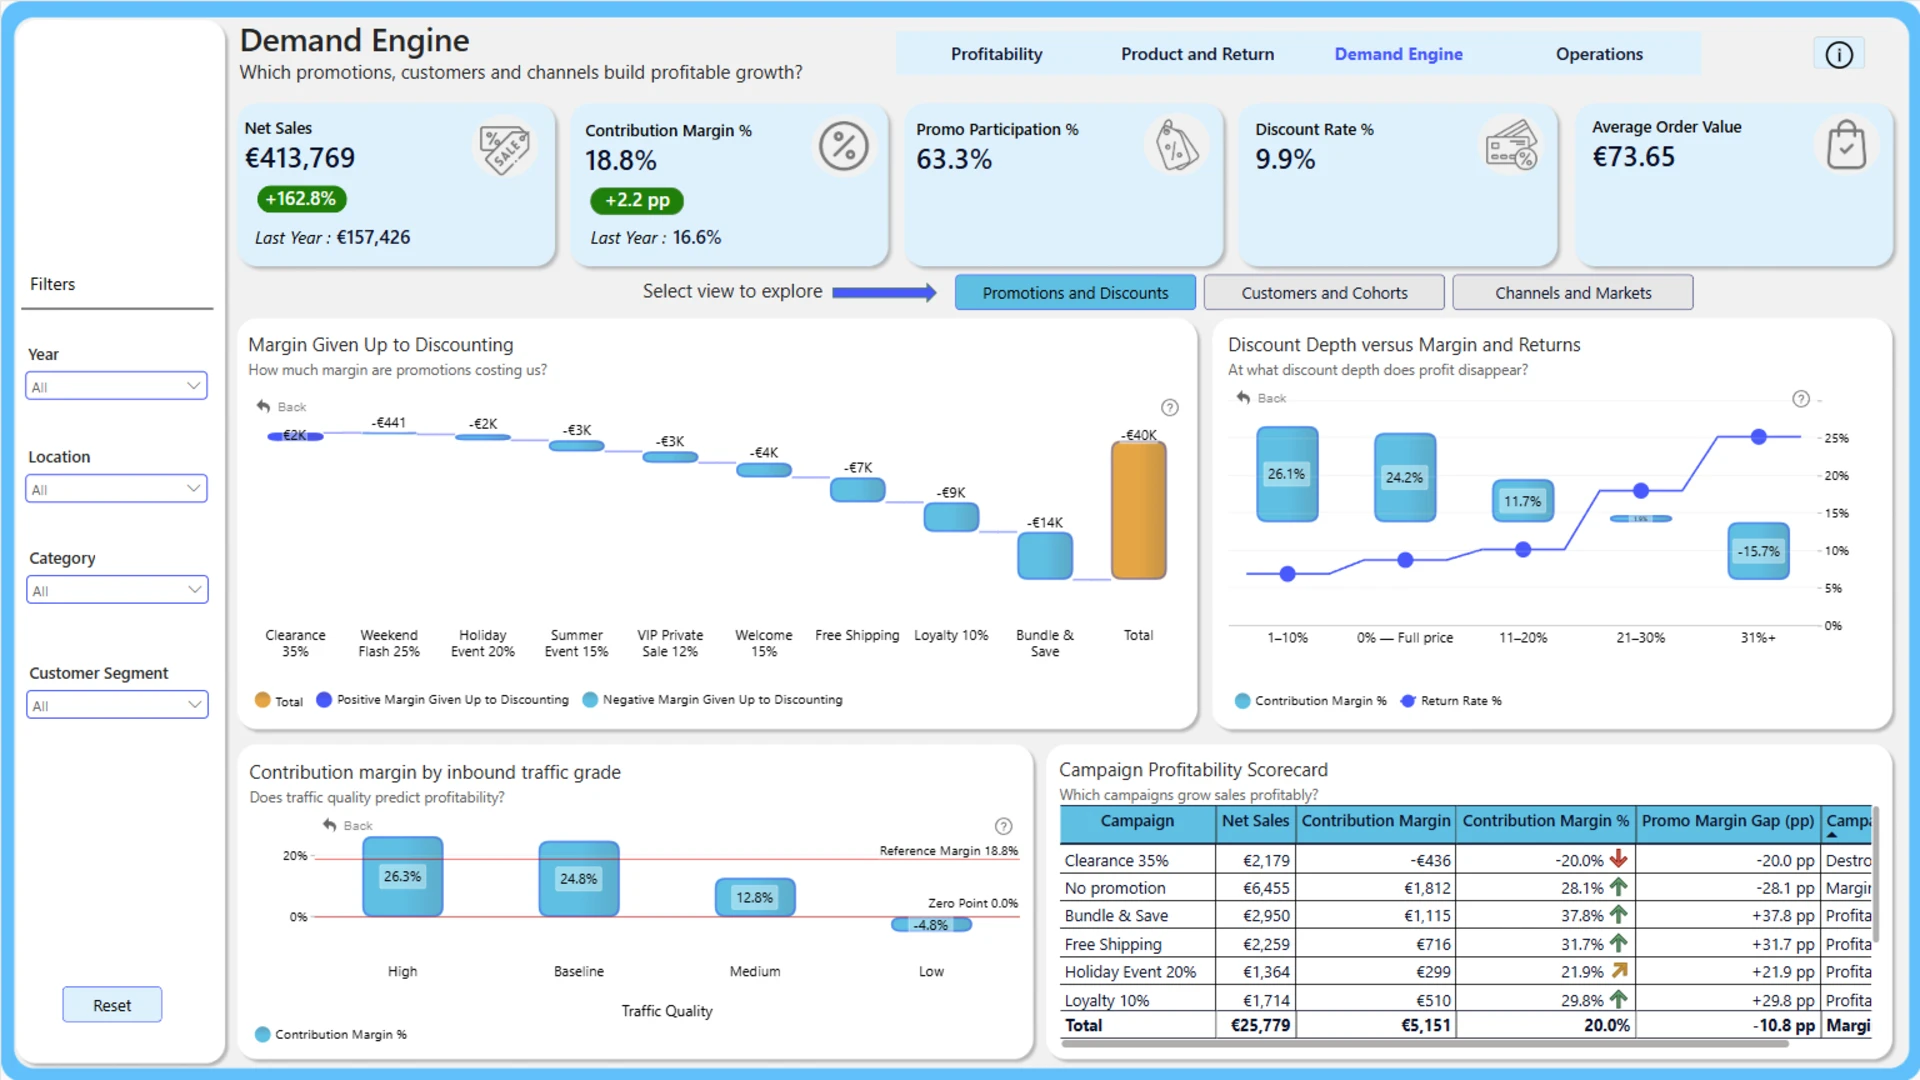This screenshot has width=1920, height=1080.
Task: Click the percent circle icon in Contribution Margin card
Action: (x=844, y=147)
